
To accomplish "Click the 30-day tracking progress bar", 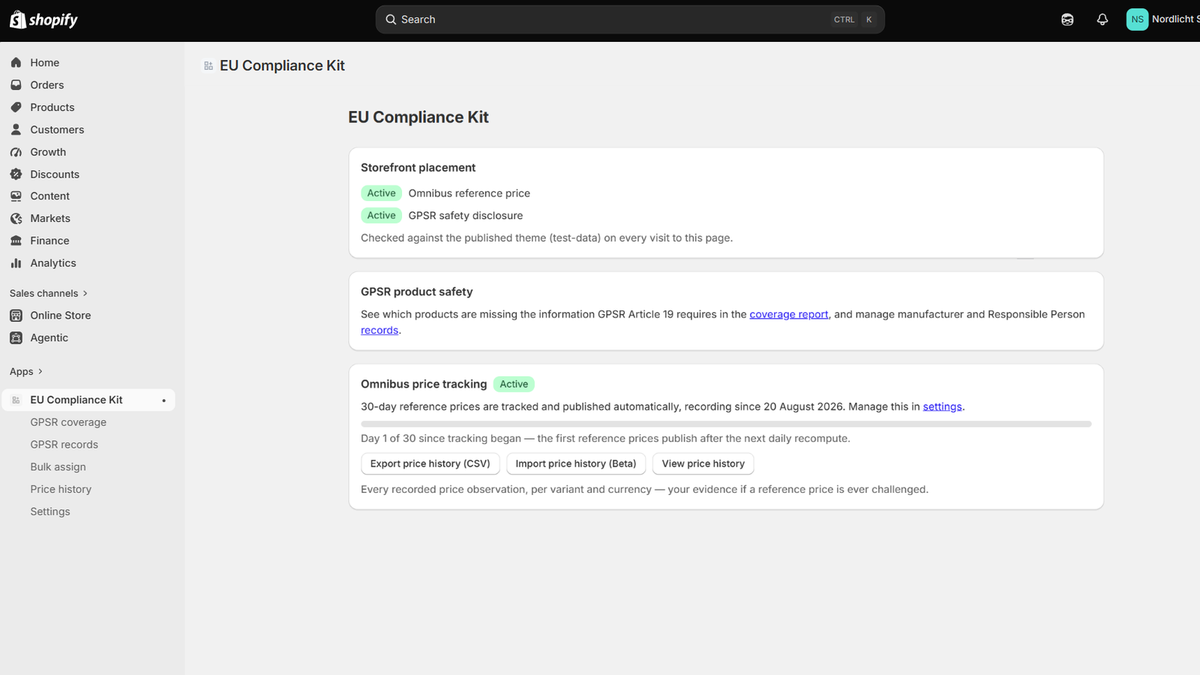I will 726,424.
